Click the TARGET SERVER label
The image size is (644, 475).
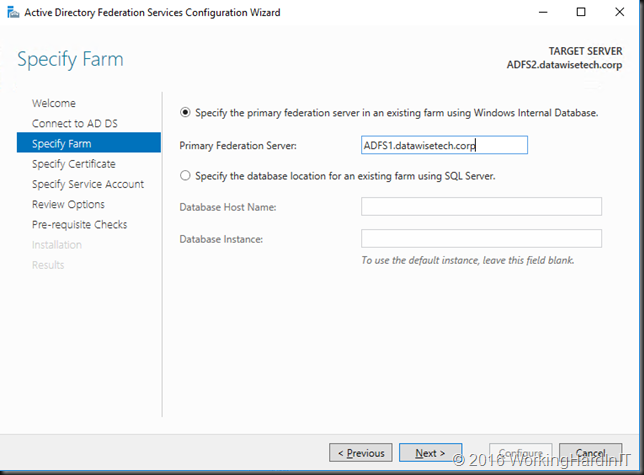click(585, 51)
